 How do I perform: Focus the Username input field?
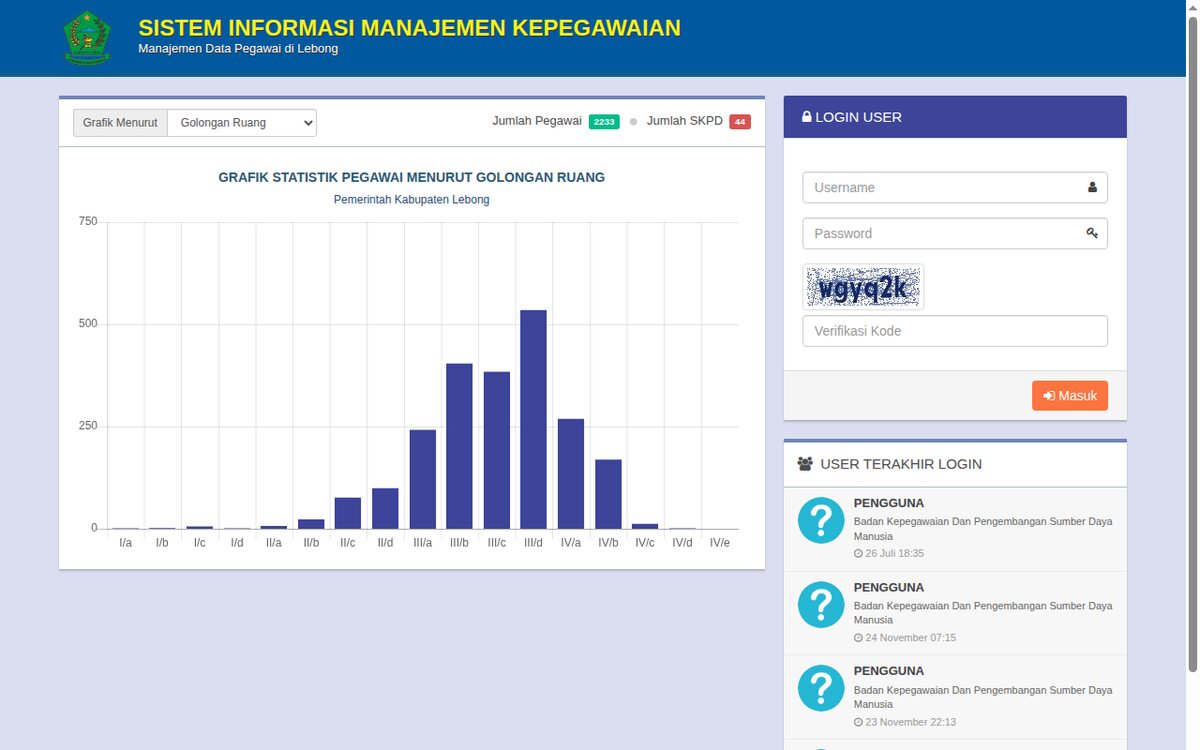(955, 187)
